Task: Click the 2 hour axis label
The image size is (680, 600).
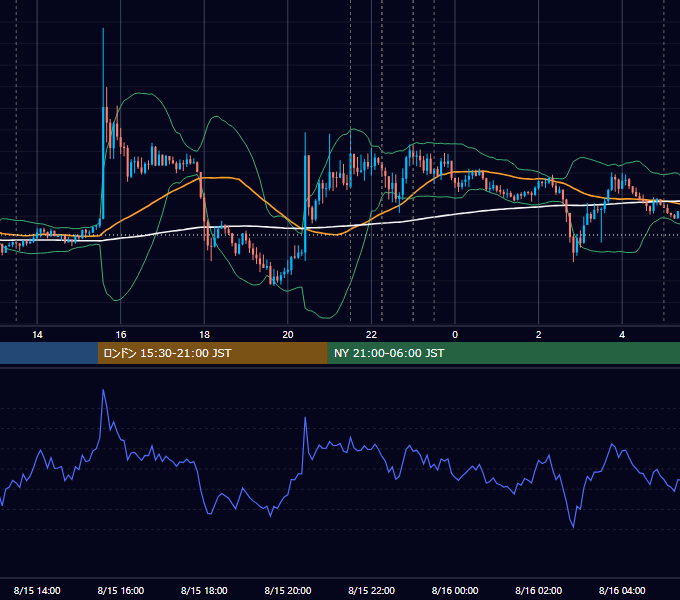Action: point(539,335)
